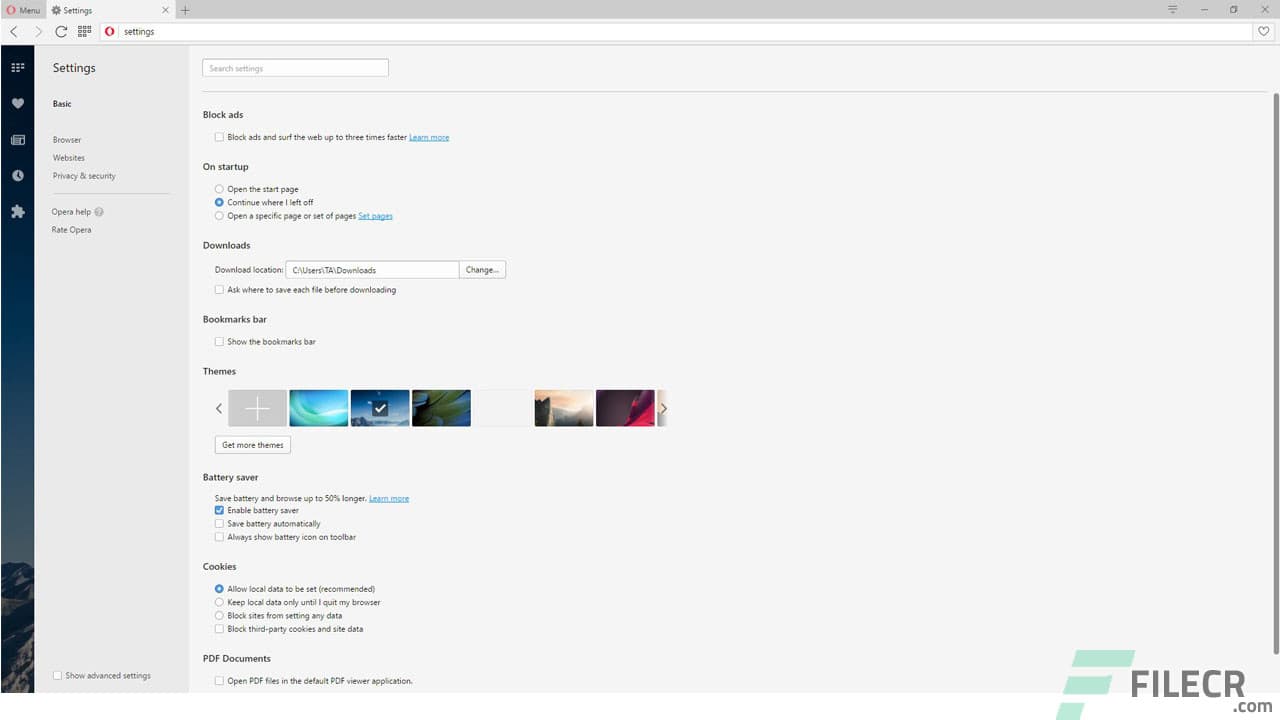1280x720 pixels.
Task: Open Personal News in the sidebar
Action: pos(17,139)
